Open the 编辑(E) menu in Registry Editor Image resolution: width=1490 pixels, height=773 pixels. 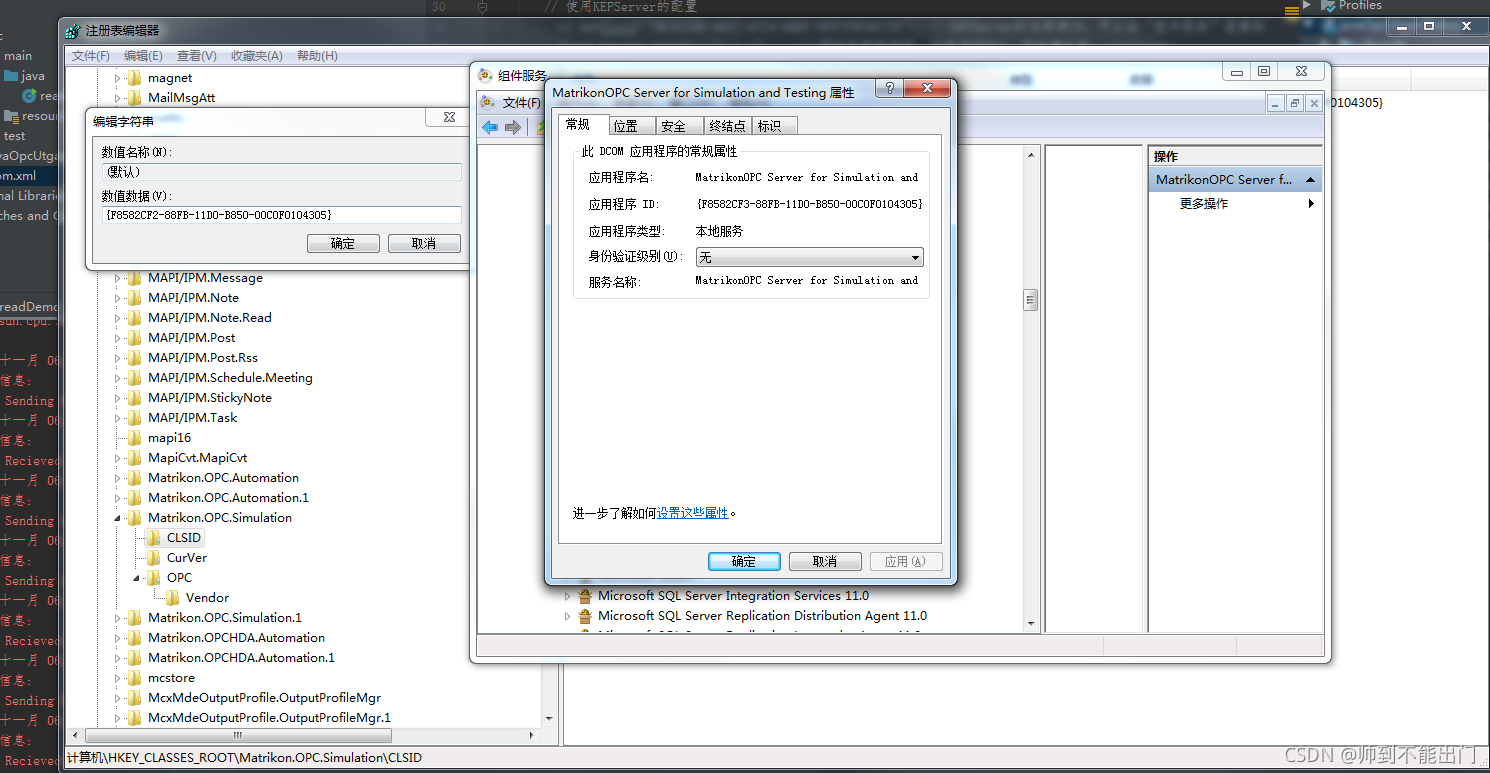(x=143, y=56)
